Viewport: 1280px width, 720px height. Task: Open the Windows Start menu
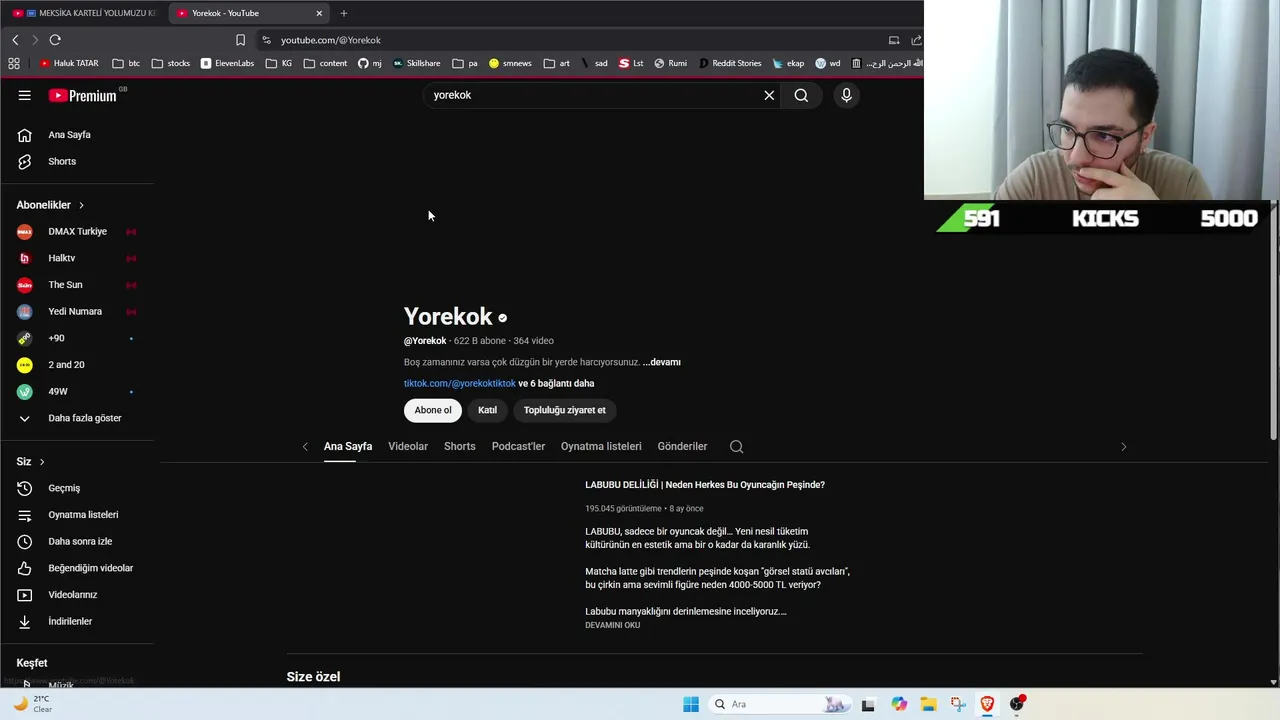[x=691, y=704]
